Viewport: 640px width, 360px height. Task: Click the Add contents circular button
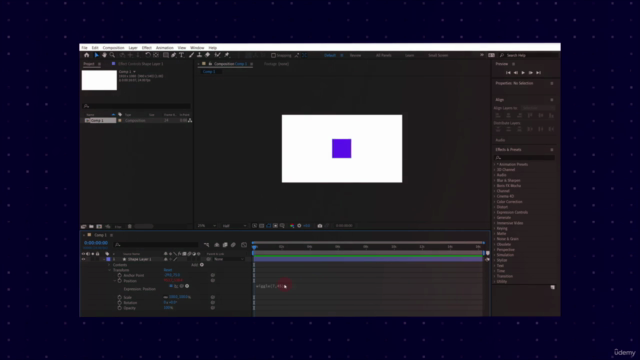tap(202, 265)
